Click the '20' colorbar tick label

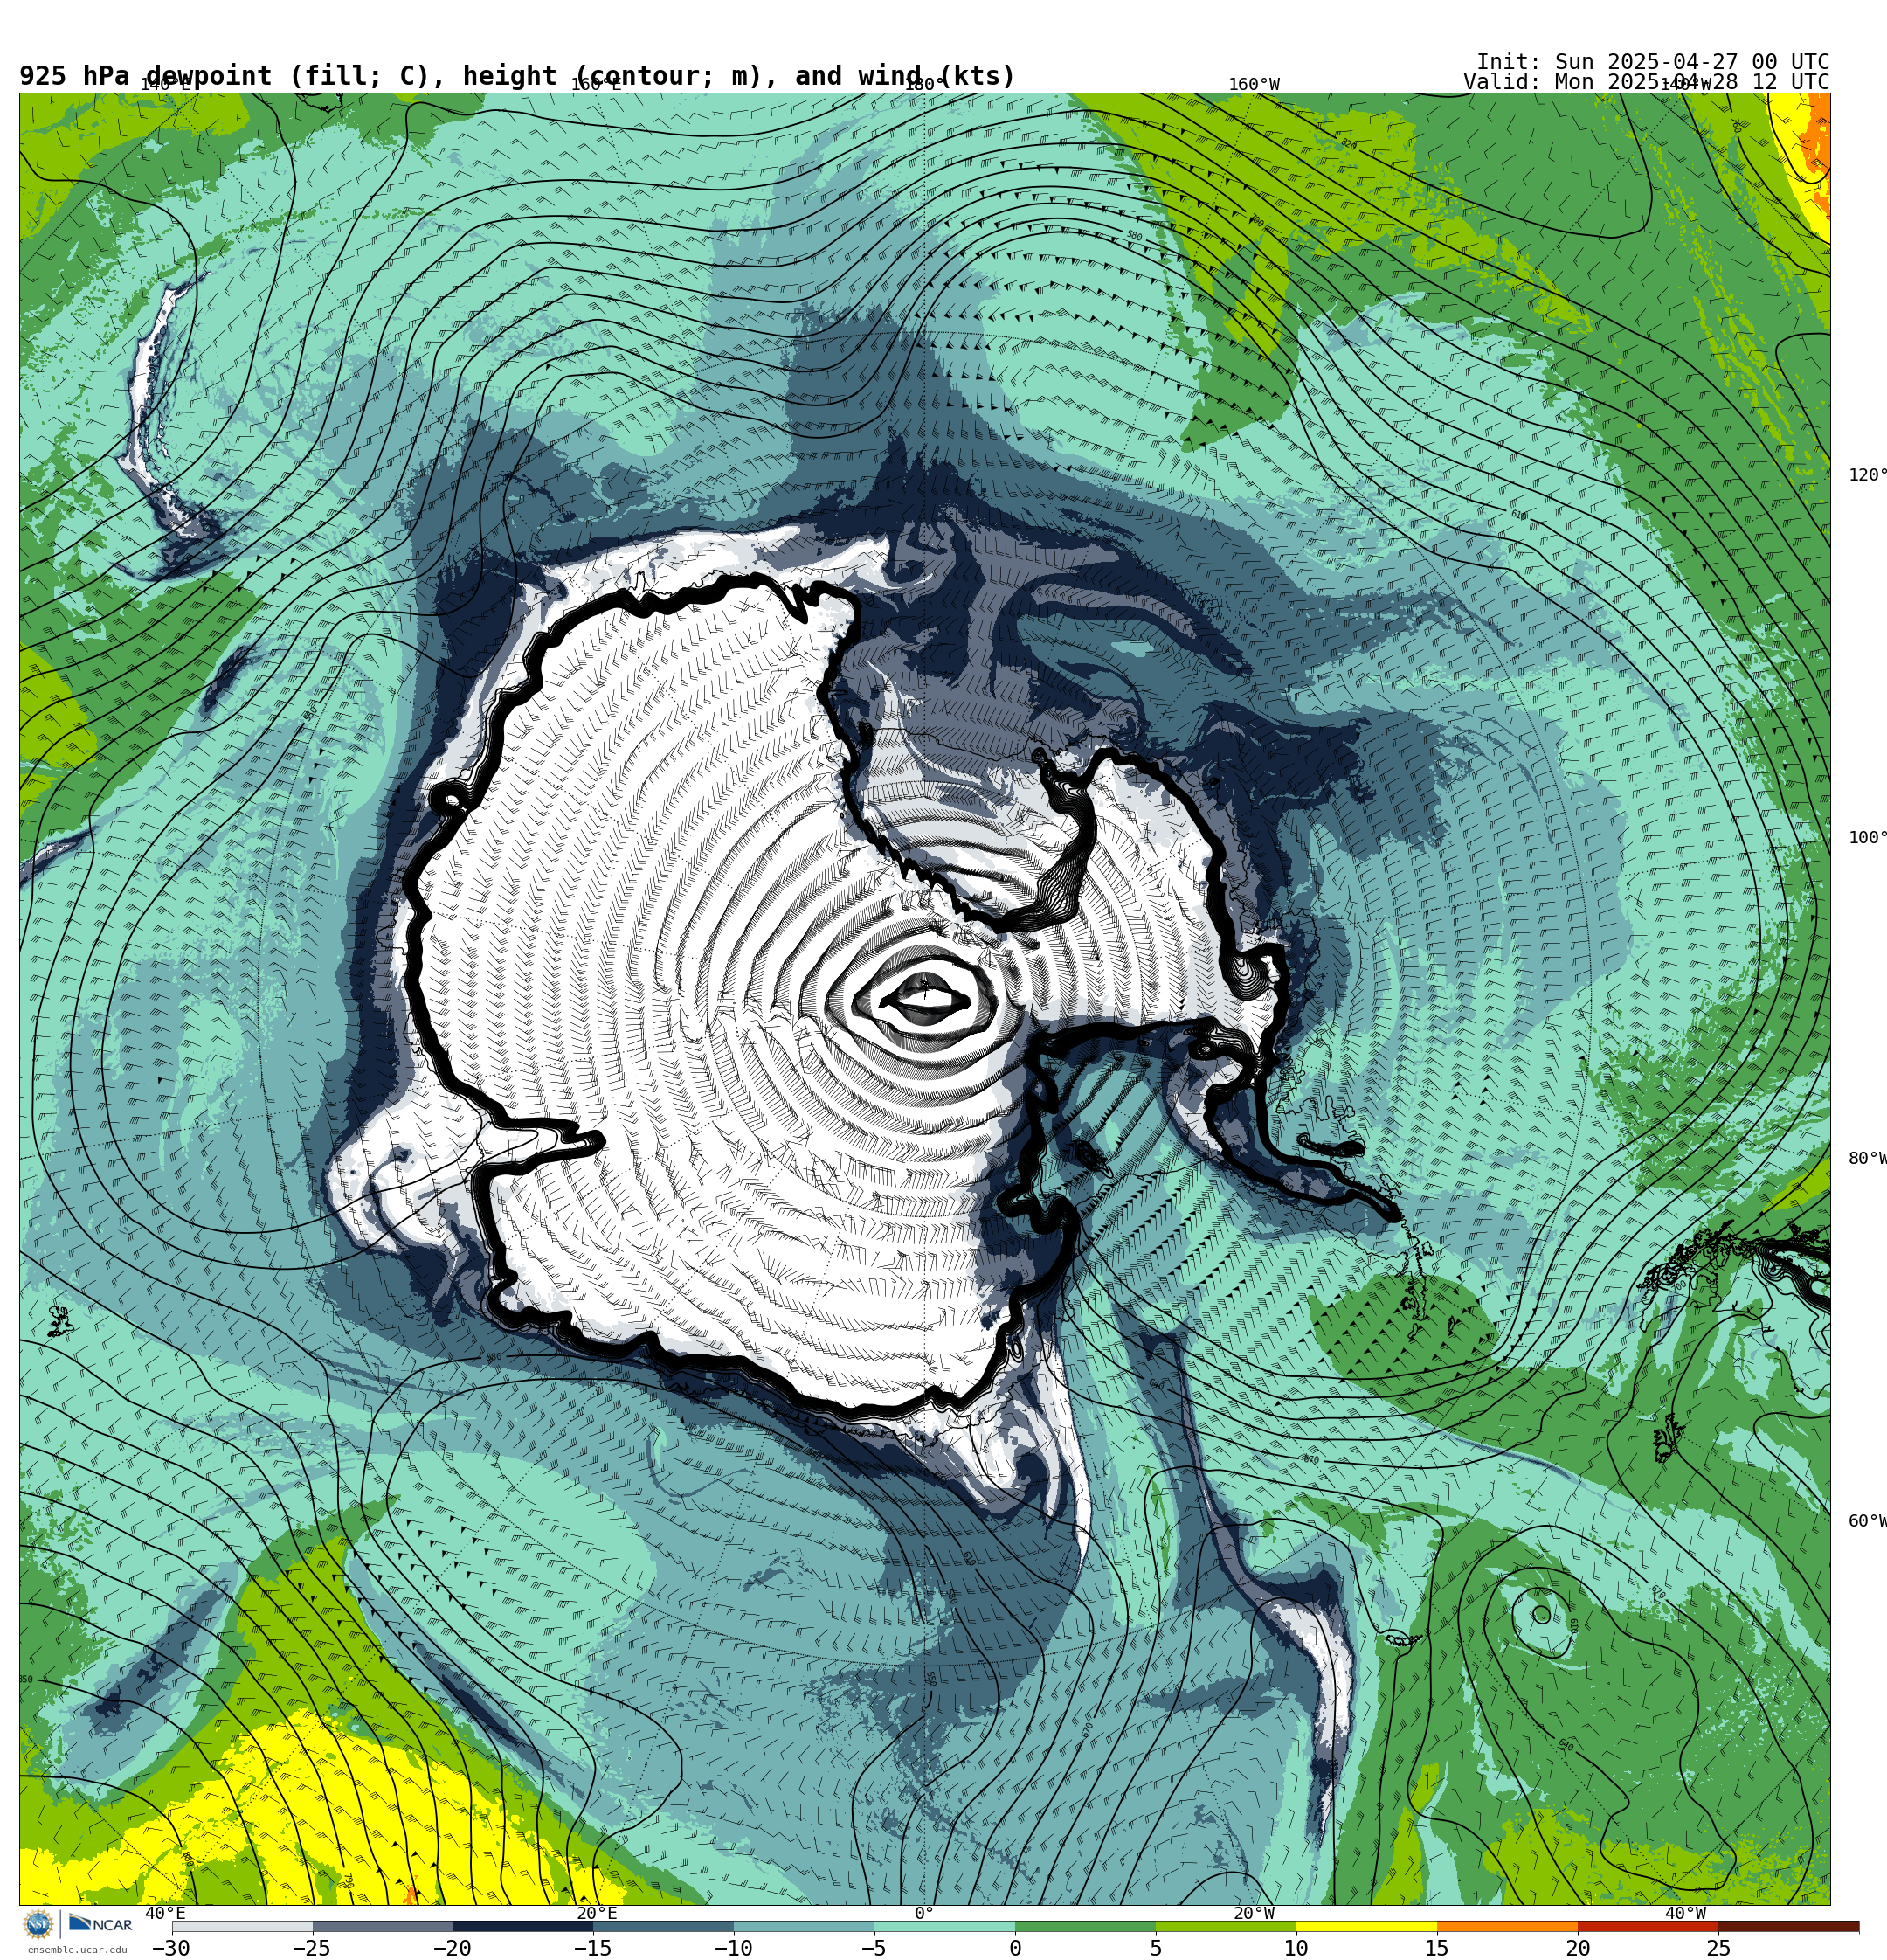pos(1578,1948)
